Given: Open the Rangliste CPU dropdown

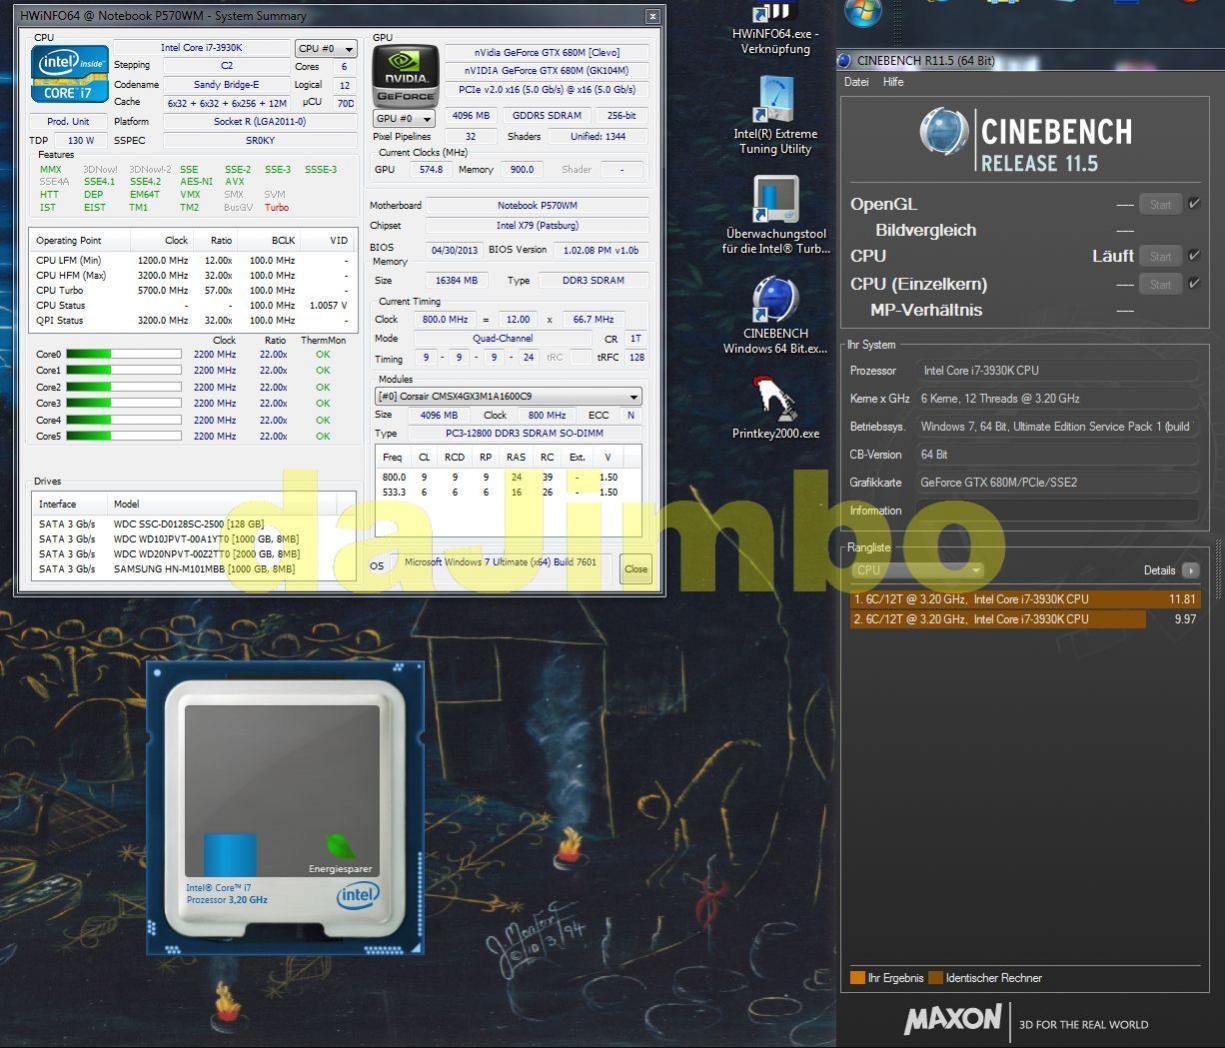Looking at the screenshot, I should [917, 570].
